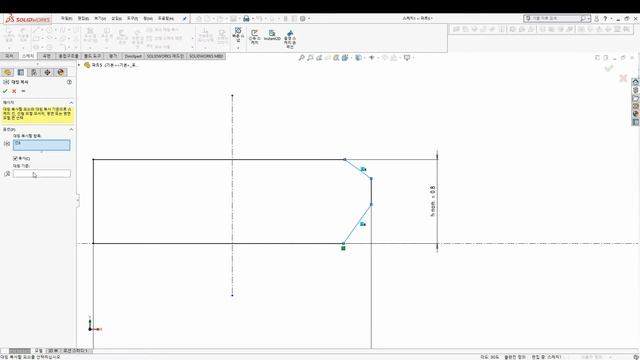Screen dimensions: 640x360
Task: Open the Appearances task pane tab
Action: coord(635,114)
